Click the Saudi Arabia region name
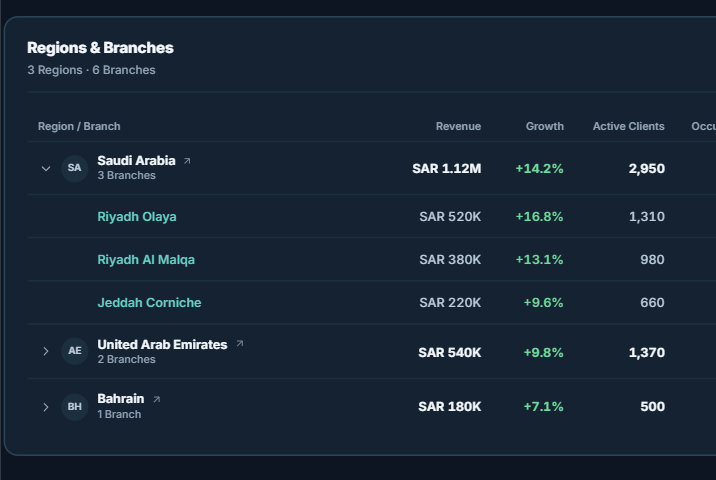Screen dimensions: 716x480 (136, 161)
